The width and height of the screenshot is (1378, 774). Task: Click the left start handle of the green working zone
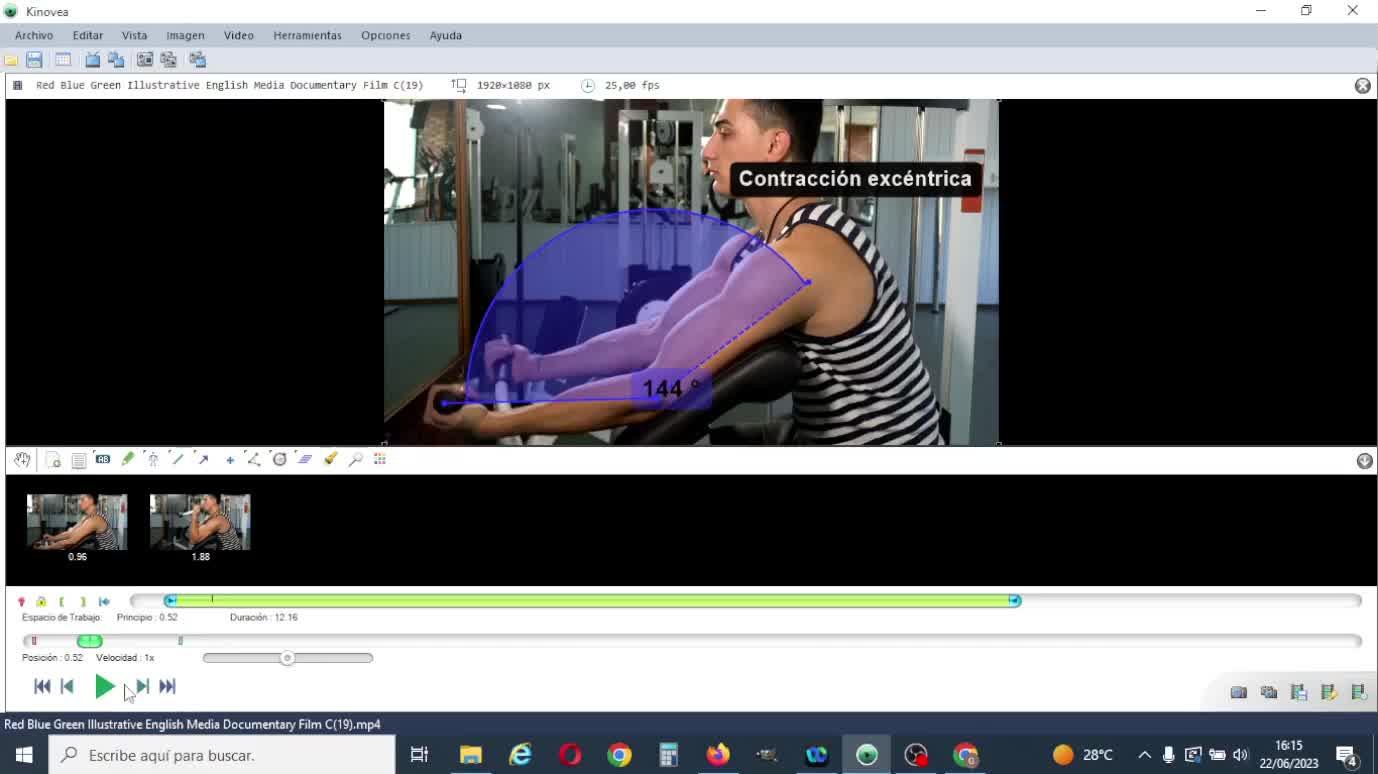170,600
